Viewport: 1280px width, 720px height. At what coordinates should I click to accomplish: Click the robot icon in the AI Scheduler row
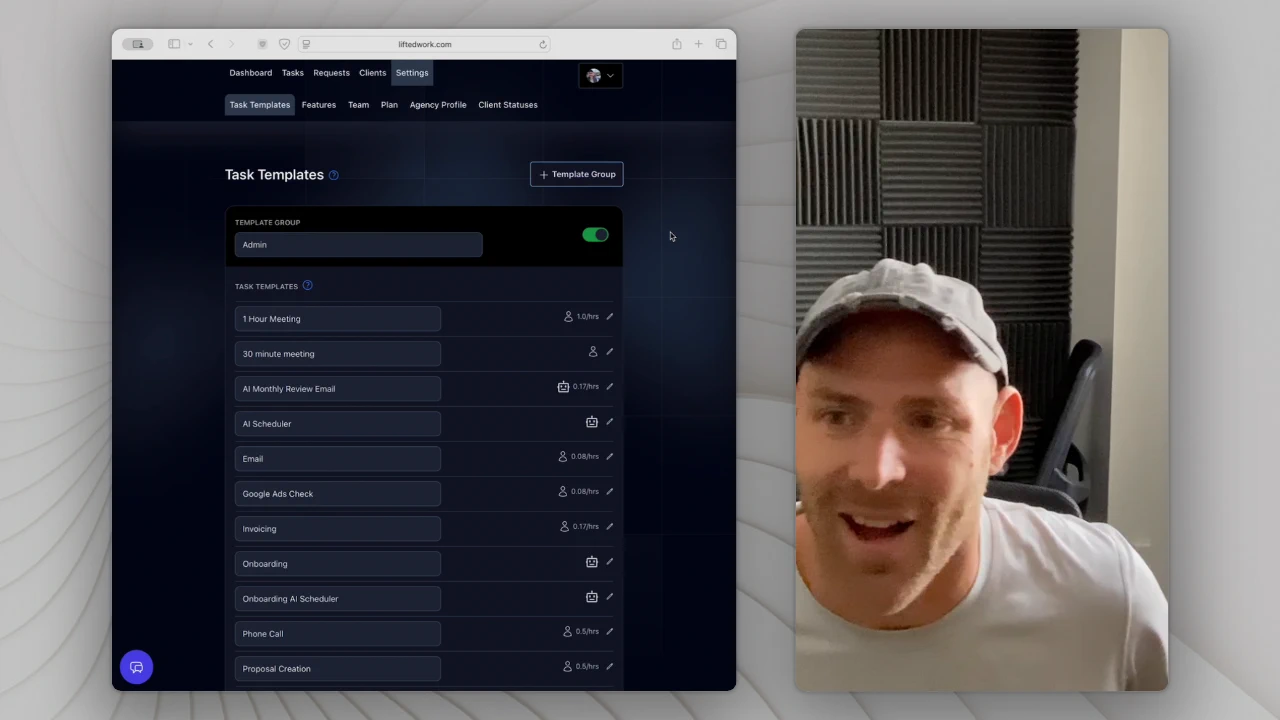[x=592, y=422]
